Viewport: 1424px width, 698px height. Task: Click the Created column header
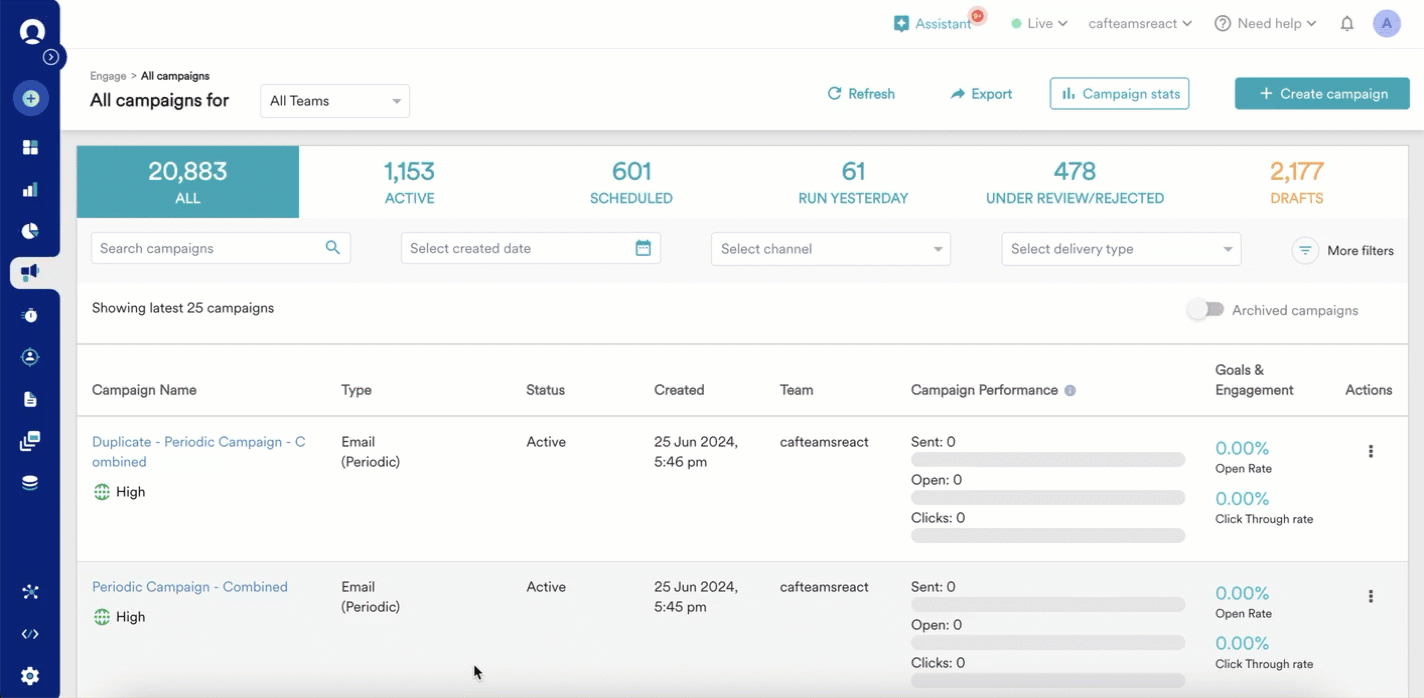pos(679,390)
